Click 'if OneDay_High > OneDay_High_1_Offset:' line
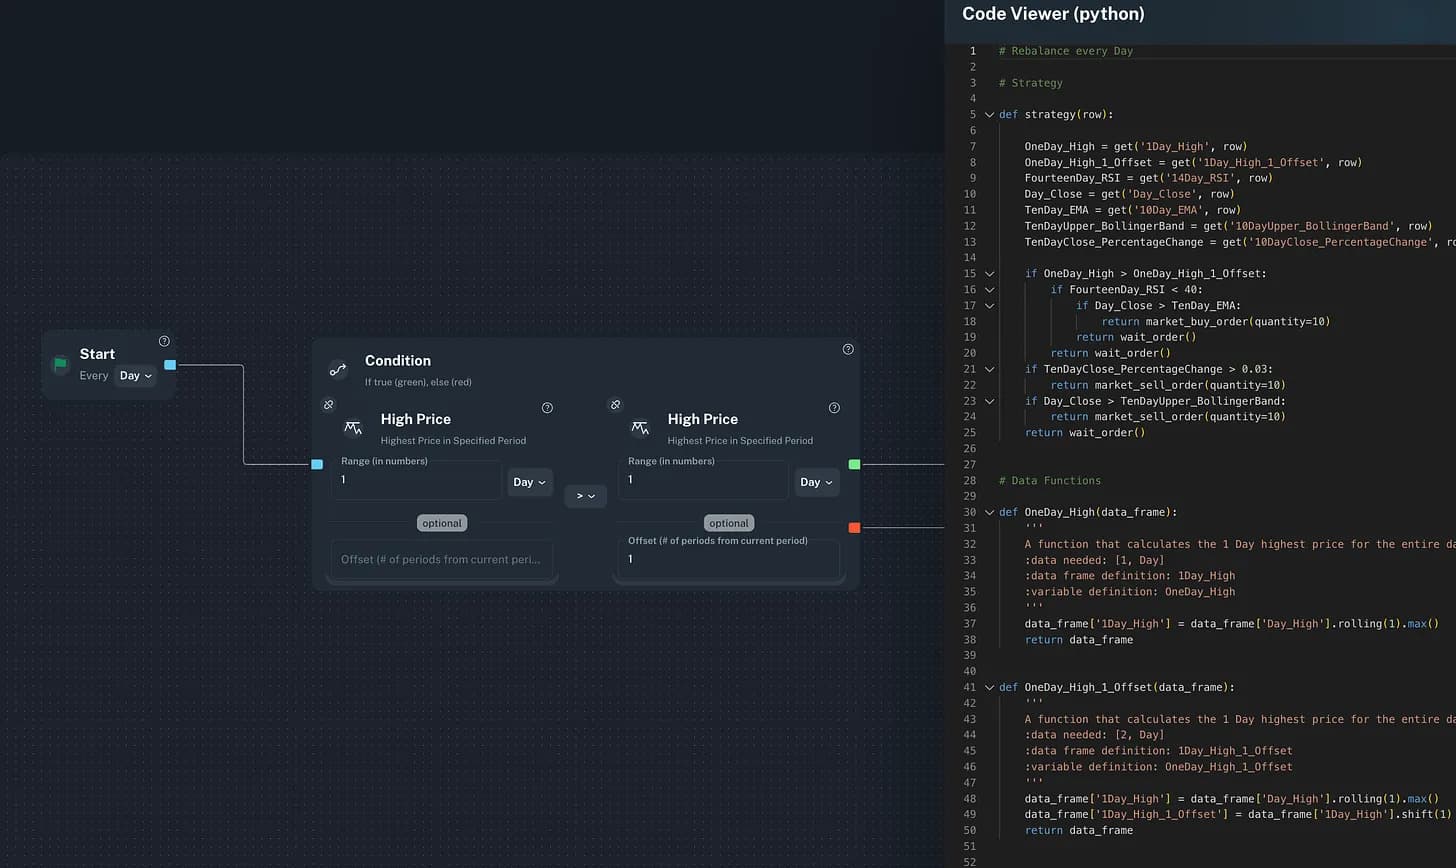Viewport: 1456px width, 868px height. click(x=1146, y=274)
